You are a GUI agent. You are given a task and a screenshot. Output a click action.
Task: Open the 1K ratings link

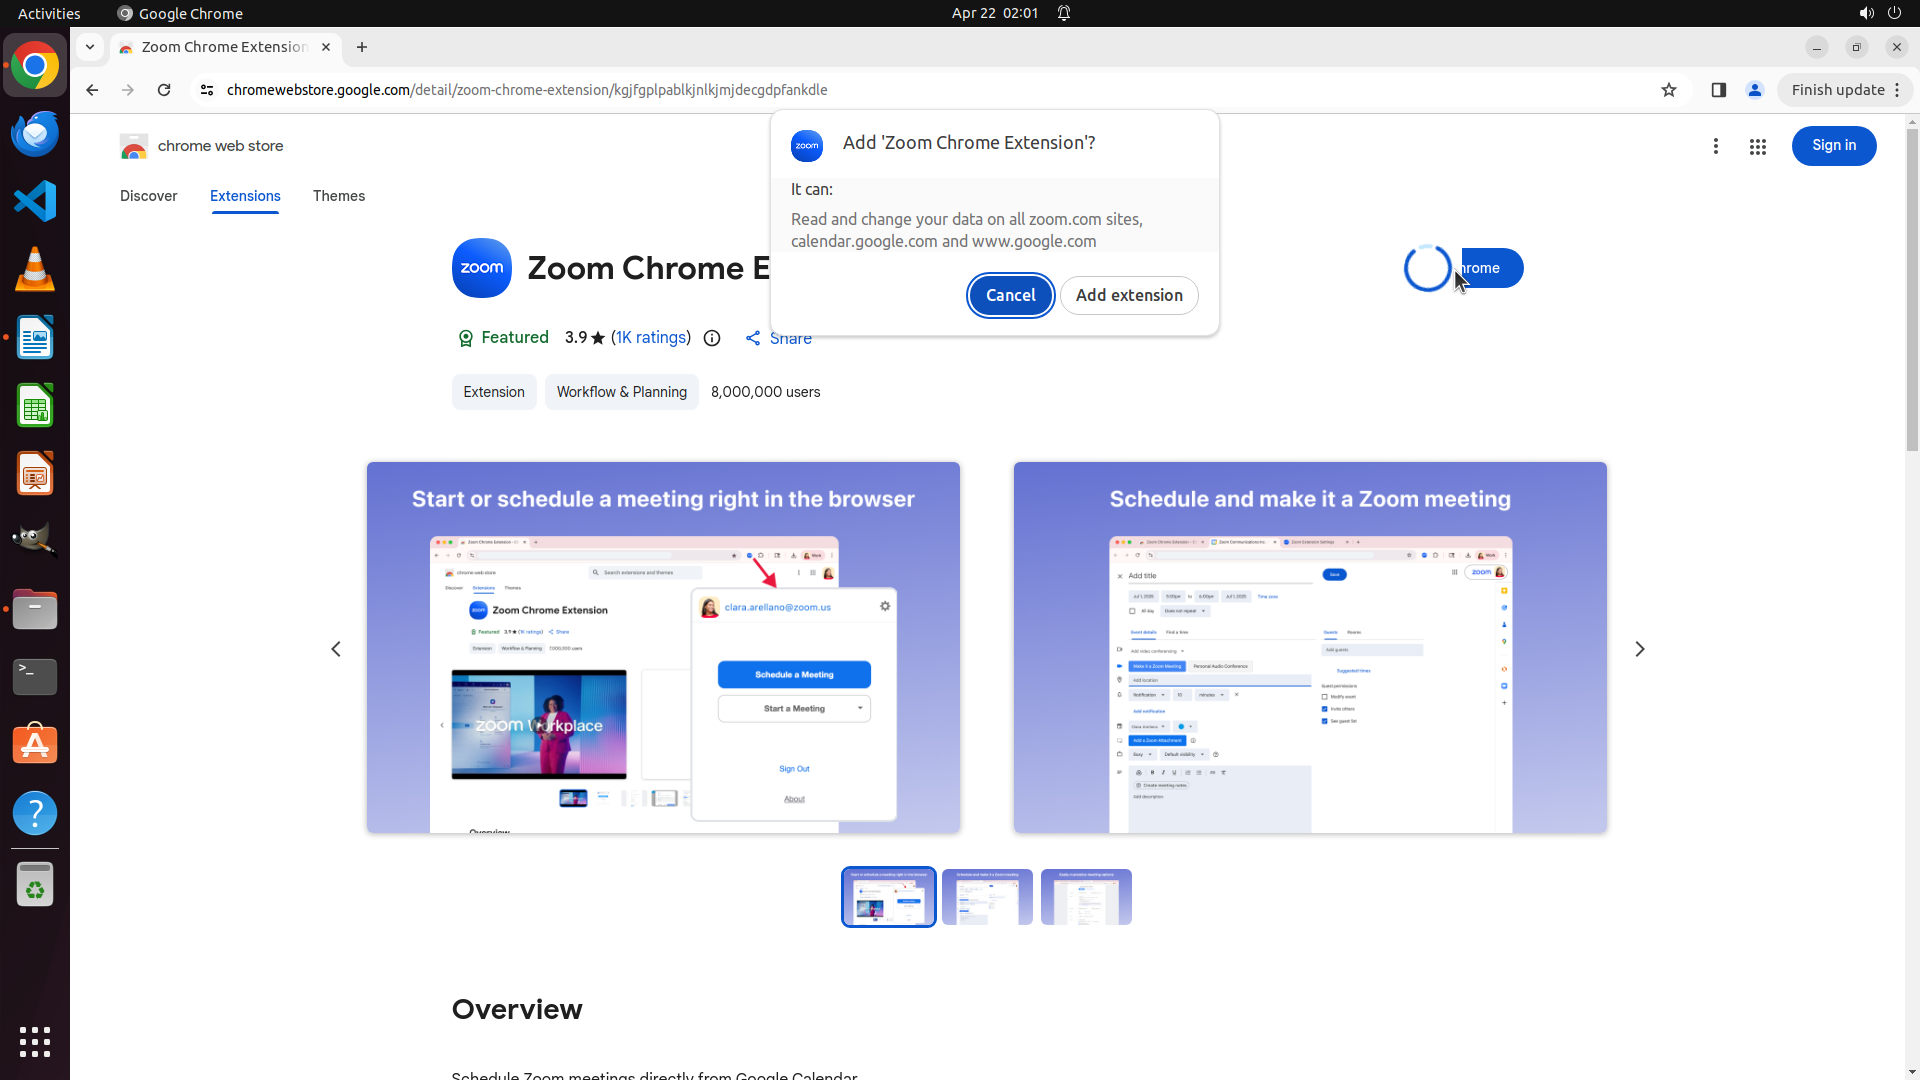[651, 338]
